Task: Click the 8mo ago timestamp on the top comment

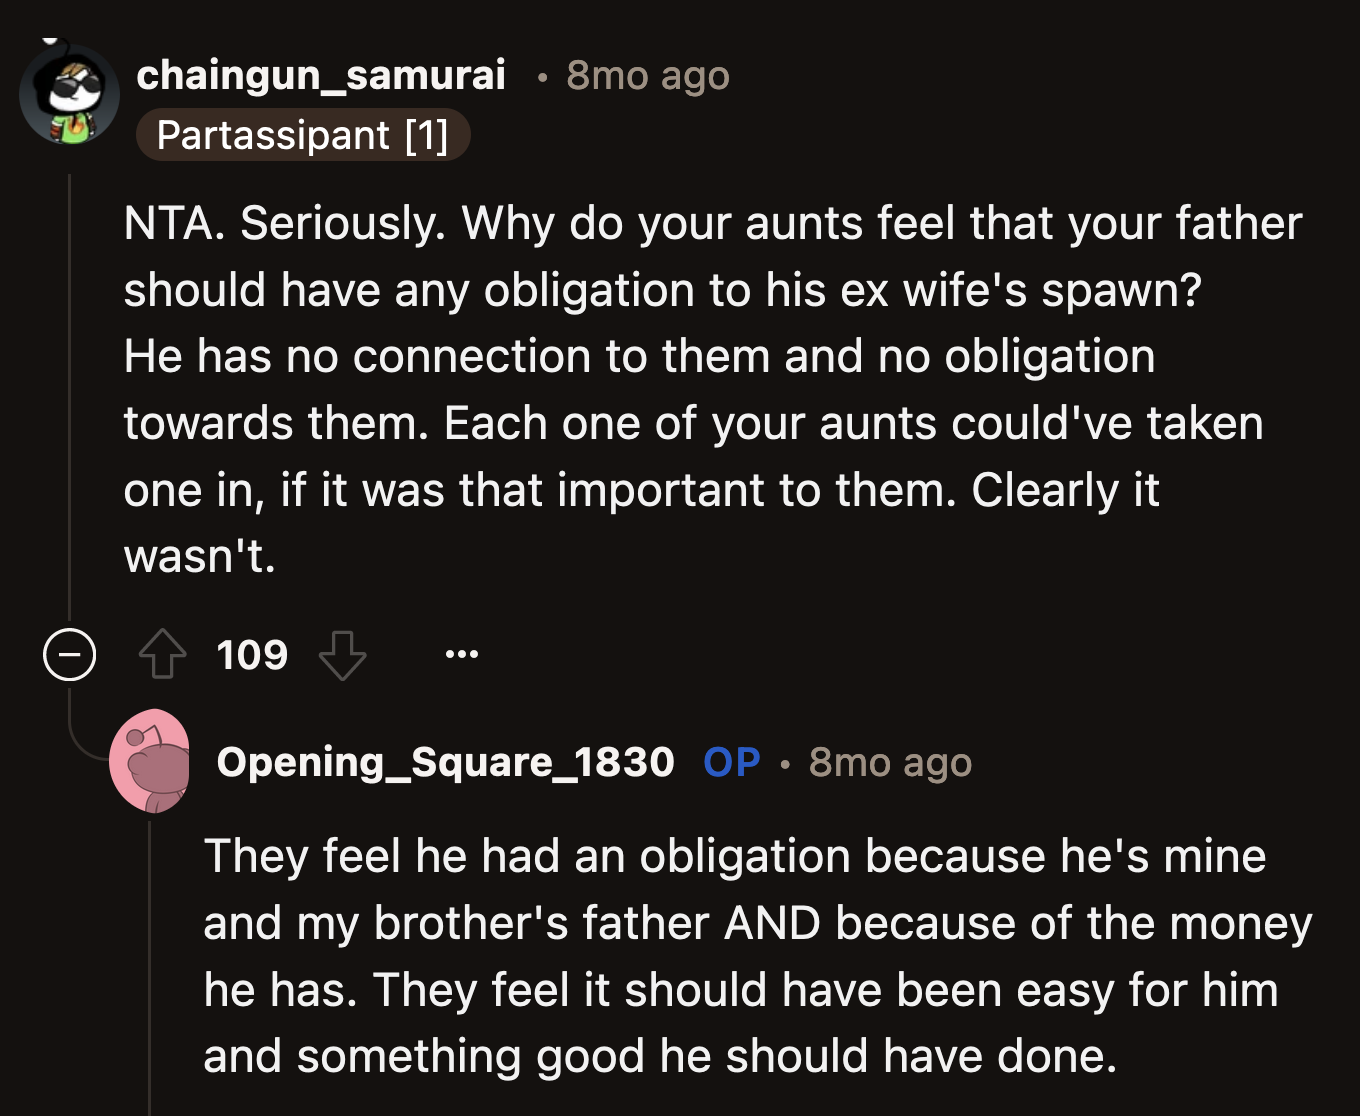Action: click(647, 75)
